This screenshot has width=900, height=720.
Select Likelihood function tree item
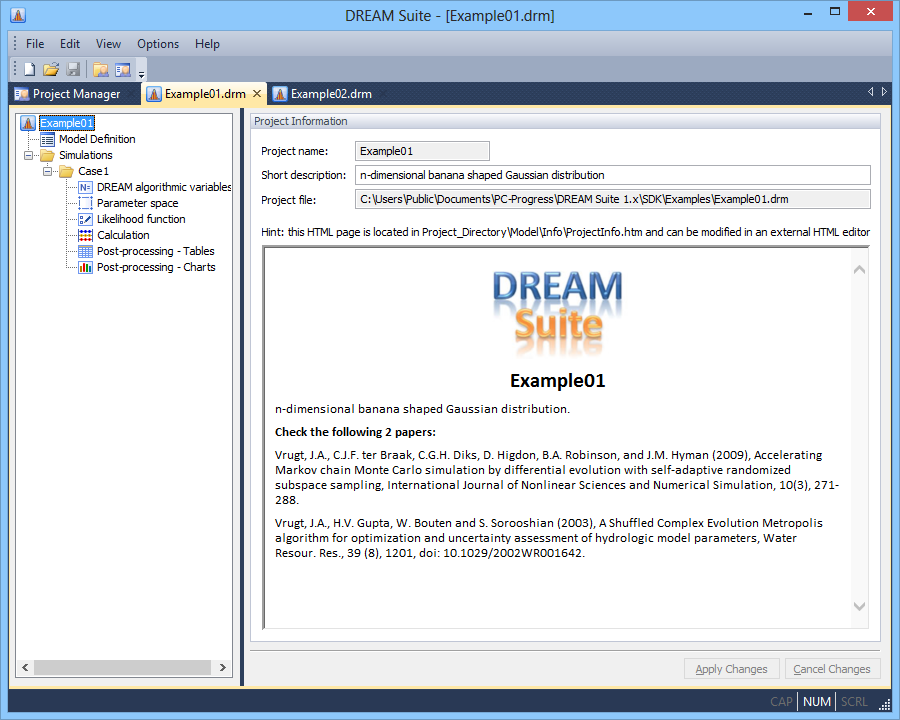141,219
